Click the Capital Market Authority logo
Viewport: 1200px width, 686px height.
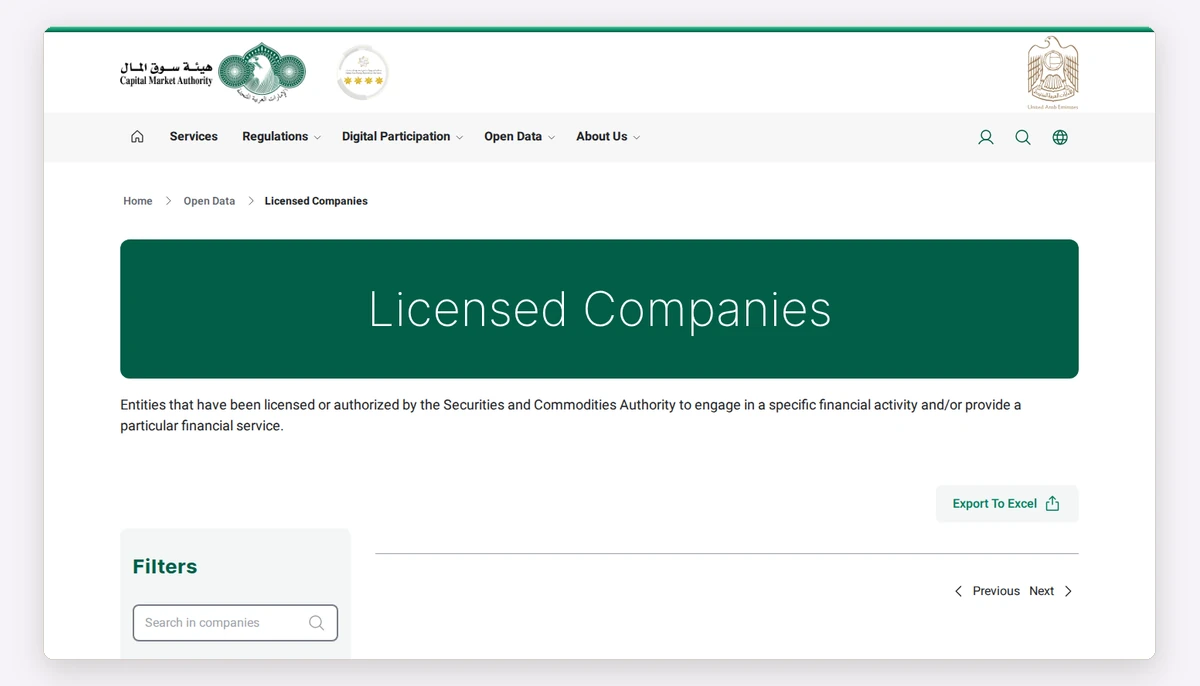(x=213, y=72)
